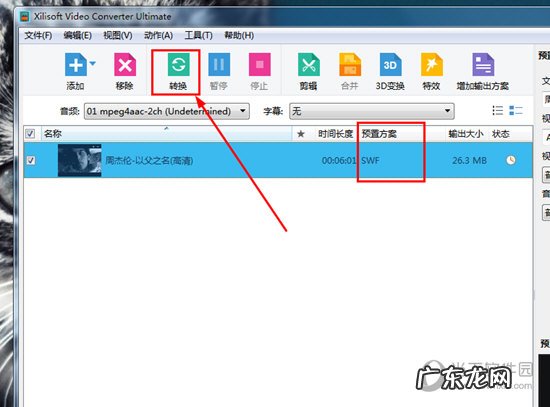
Task: Open the Add button dropdown arrow
Action: [93, 64]
